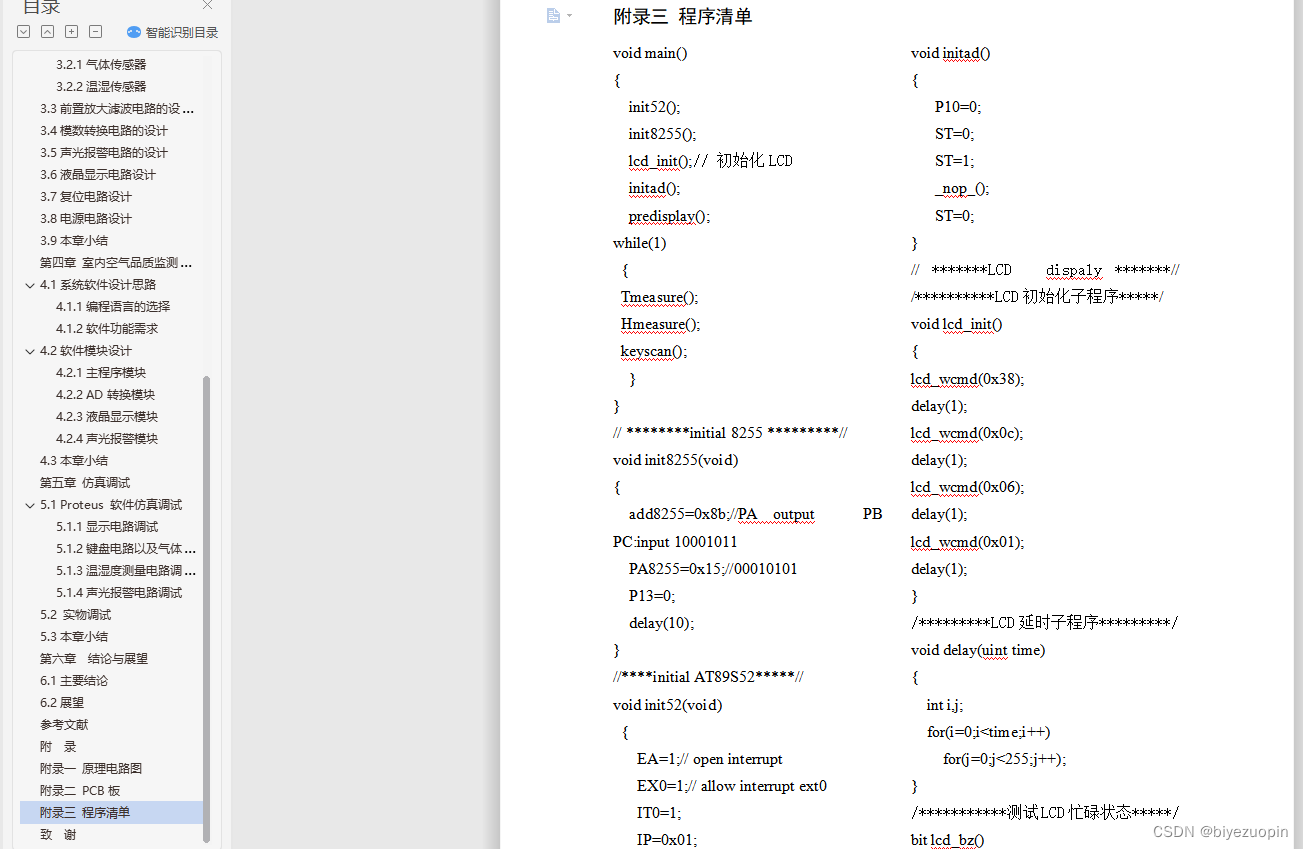Go to 5.1.1 显示电路调试
This screenshot has width=1303, height=849.
107,527
